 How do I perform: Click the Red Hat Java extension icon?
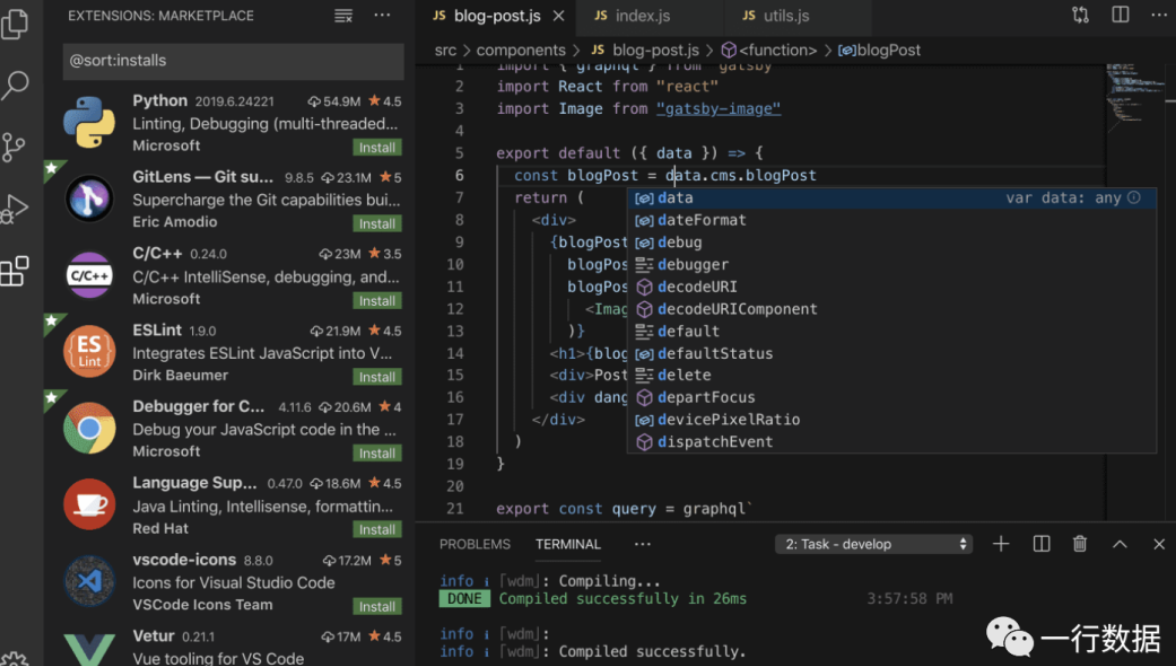coord(89,505)
